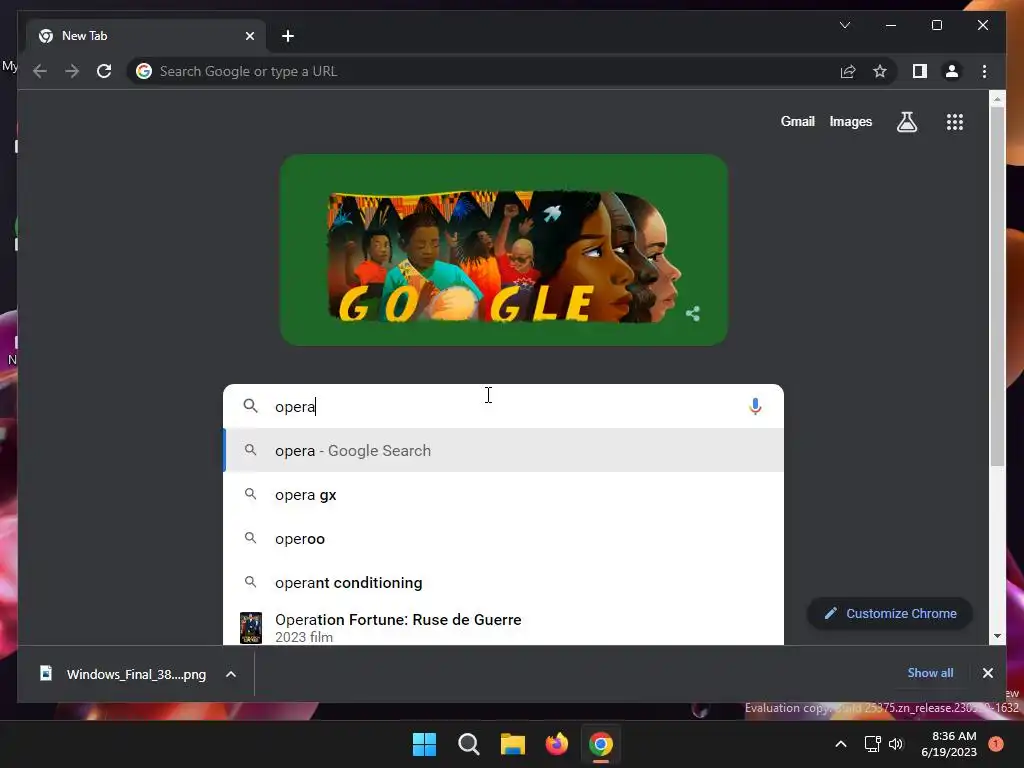Click Customize Chrome button
The height and width of the screenshot is (768, 1024).
click(x=890, y=613)
